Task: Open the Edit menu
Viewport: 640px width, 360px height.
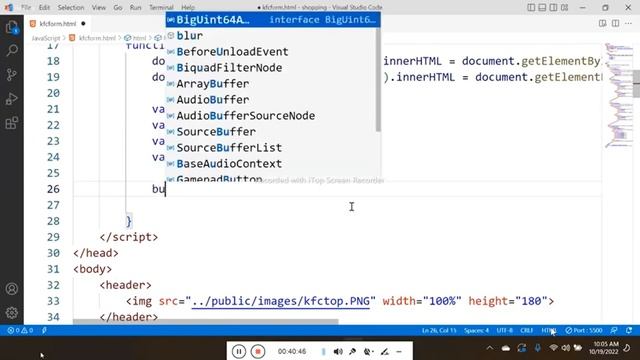Action: (x=44, y=7)
